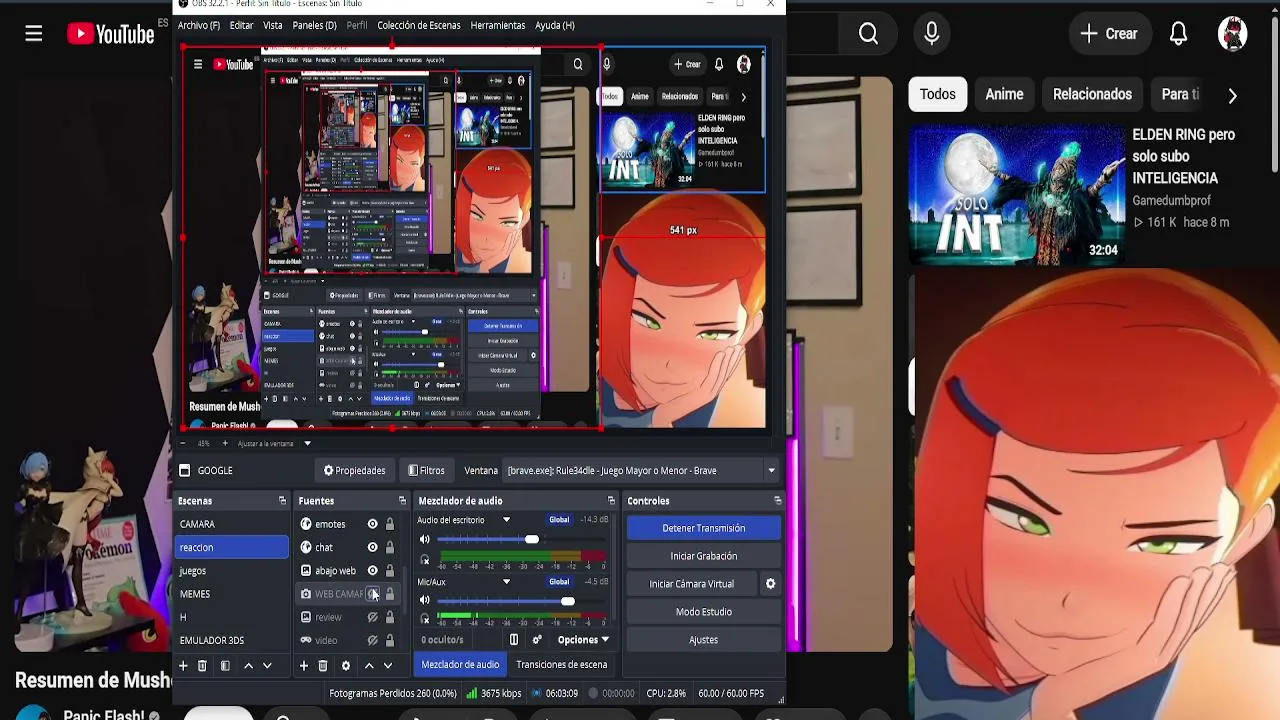Undock the Mezclador de audio panel
The image size is (1280, 720).
tap(611, 501)
